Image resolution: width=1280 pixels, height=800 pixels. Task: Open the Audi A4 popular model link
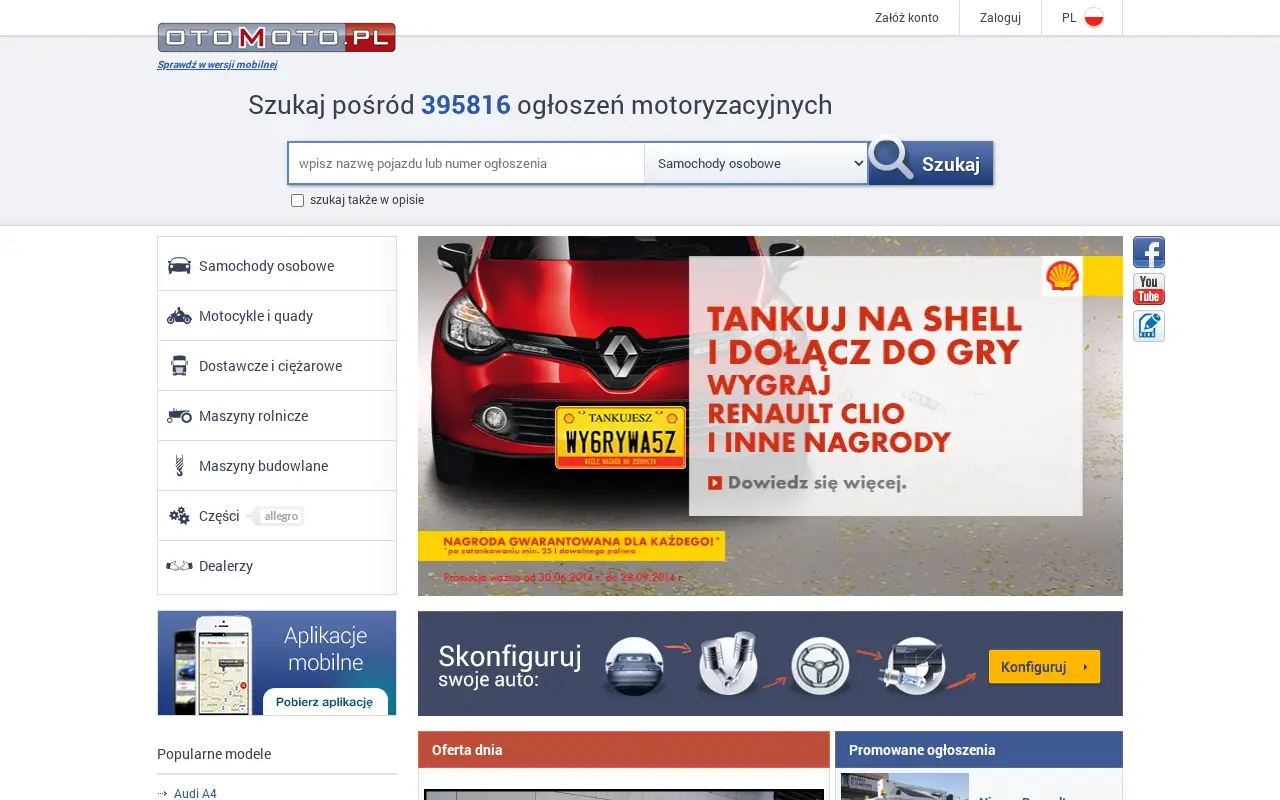point(195,793)
